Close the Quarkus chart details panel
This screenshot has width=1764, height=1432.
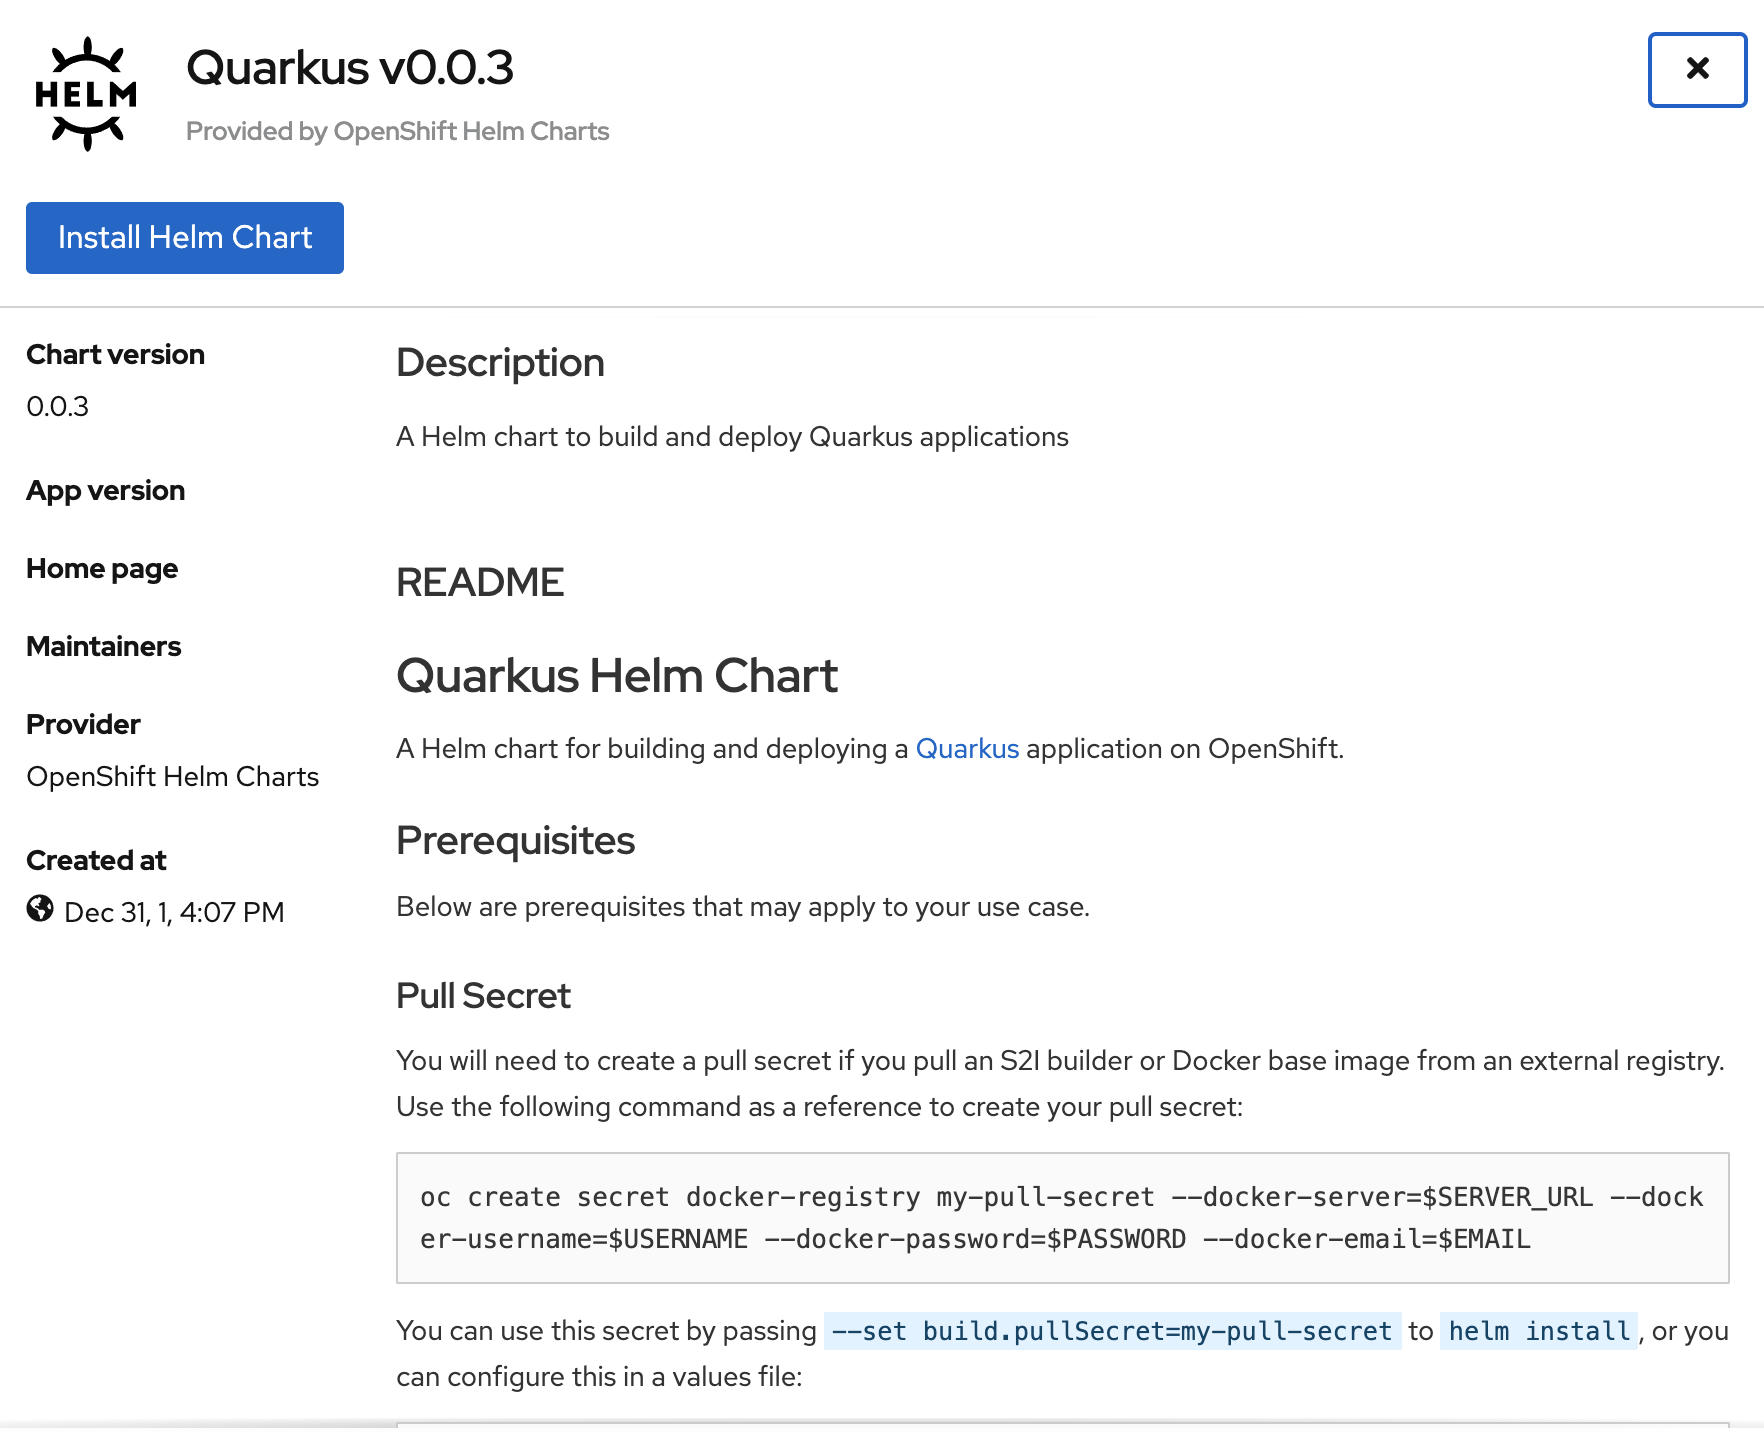pyautogui.click(x=1696, y=69)
